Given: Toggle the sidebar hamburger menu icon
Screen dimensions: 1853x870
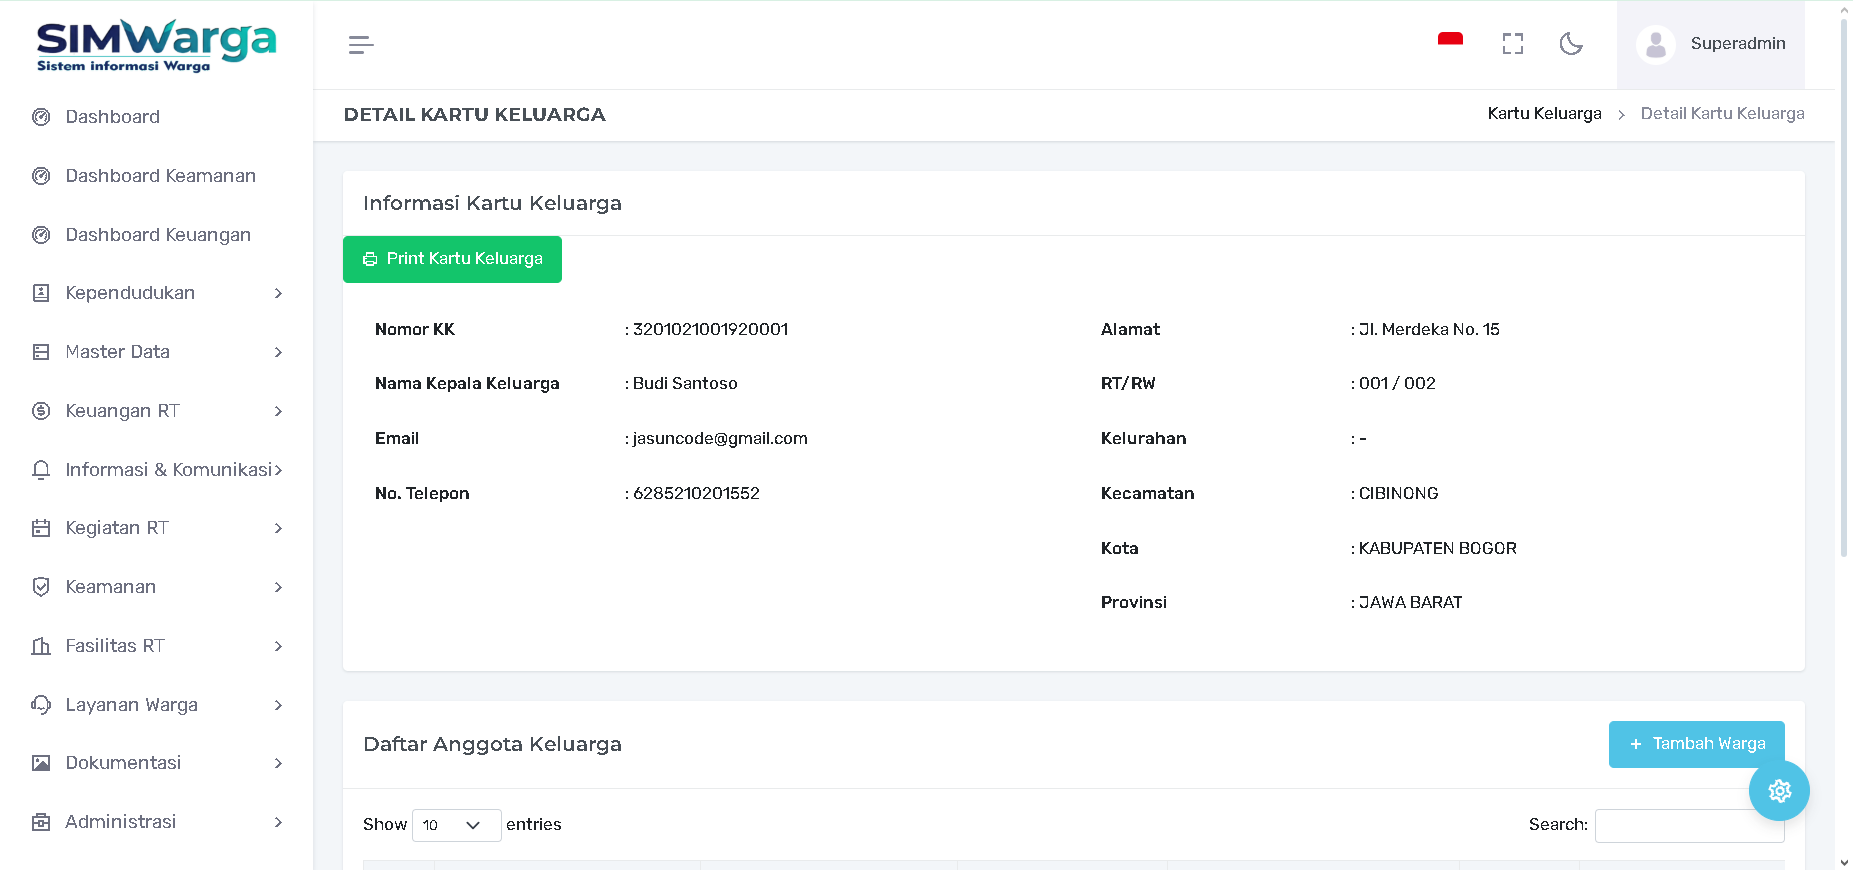Looking at the screenshot, I should (361, 45).
